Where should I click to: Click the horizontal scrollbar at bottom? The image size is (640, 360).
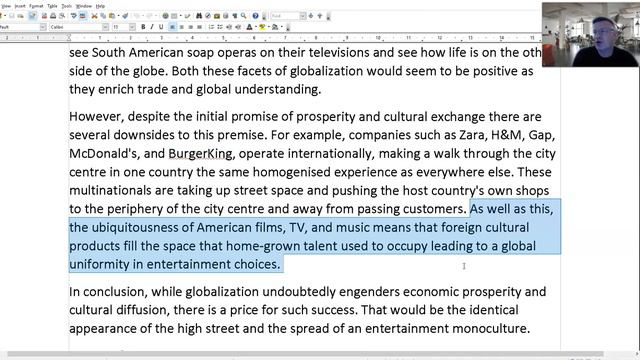305,354
